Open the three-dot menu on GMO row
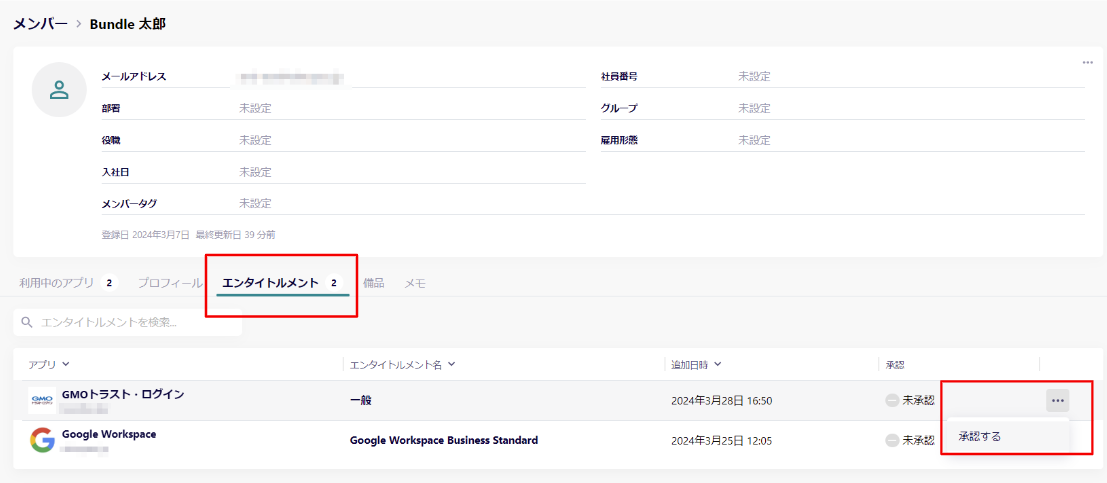 1058,400
